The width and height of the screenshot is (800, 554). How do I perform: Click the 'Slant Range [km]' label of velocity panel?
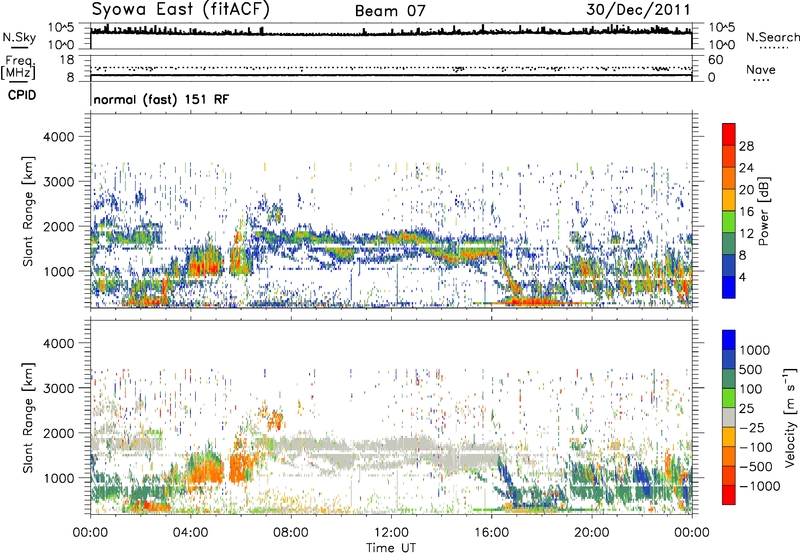coord(28,418)
